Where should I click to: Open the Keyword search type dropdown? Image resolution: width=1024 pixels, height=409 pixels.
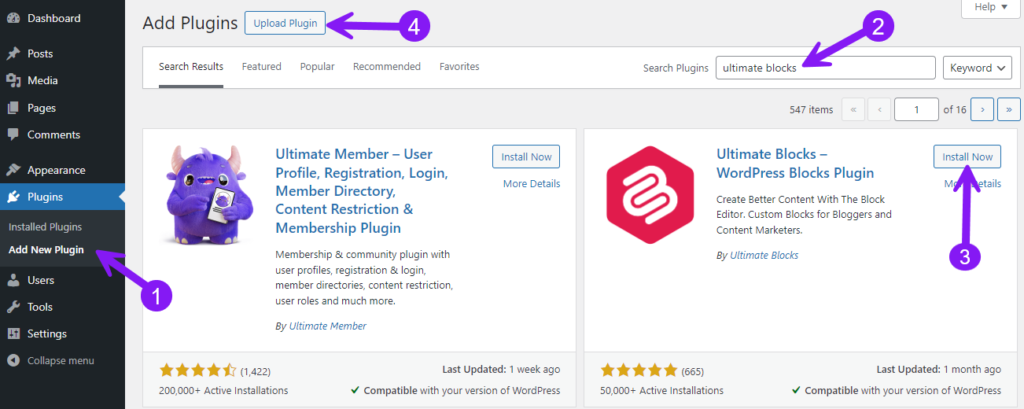978,68
